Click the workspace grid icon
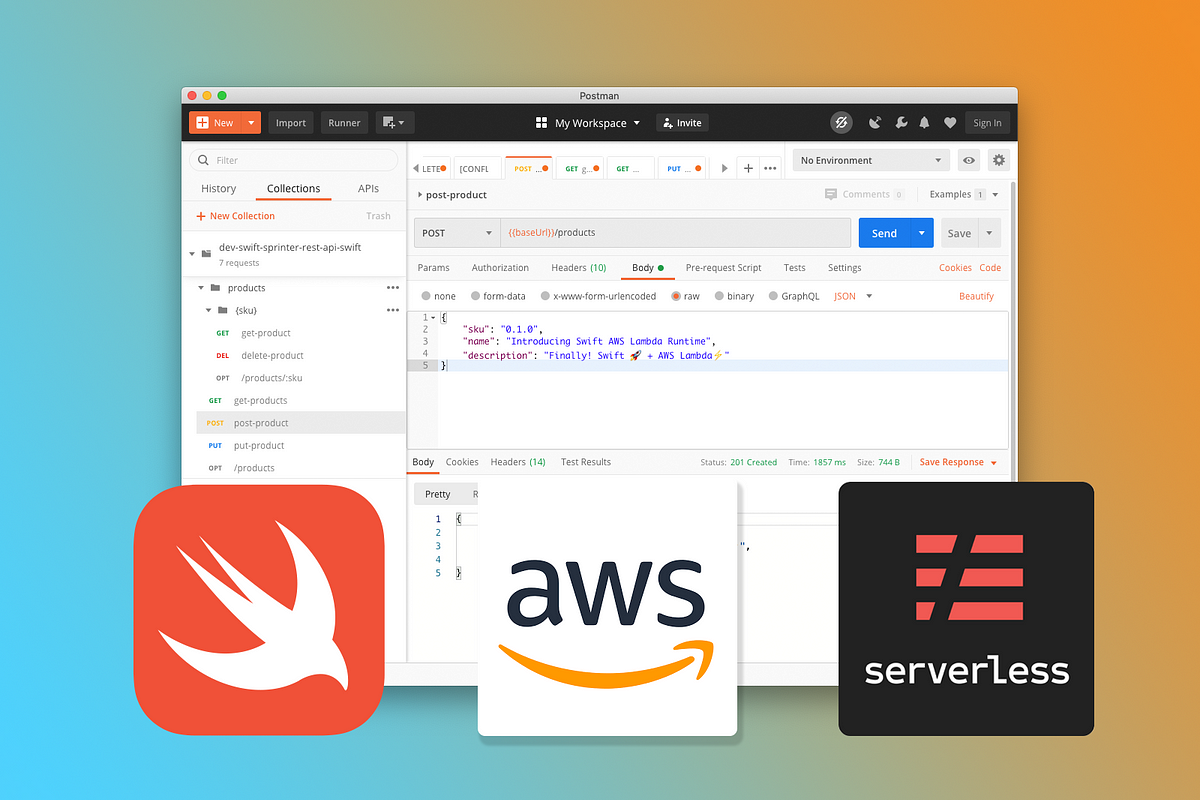The image size is (1200, 800). tap(541, 123)
